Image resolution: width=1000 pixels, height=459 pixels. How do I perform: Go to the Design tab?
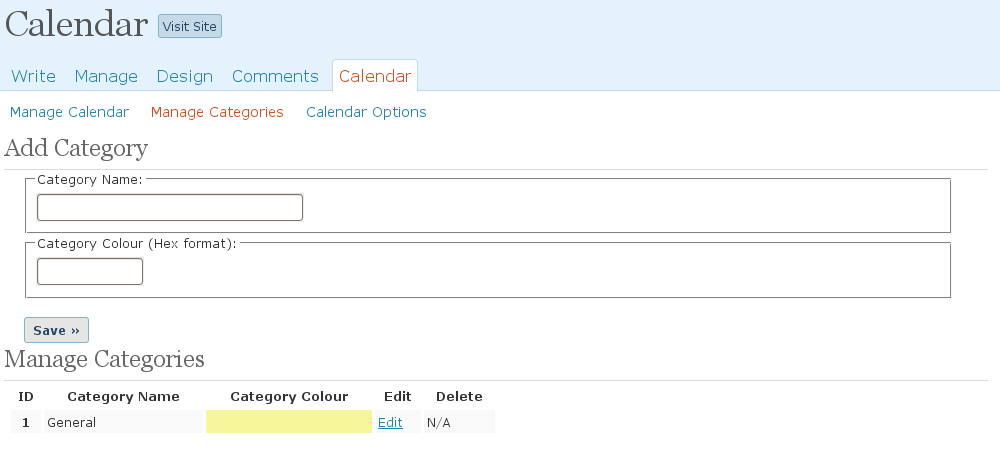tap(185, 76)
